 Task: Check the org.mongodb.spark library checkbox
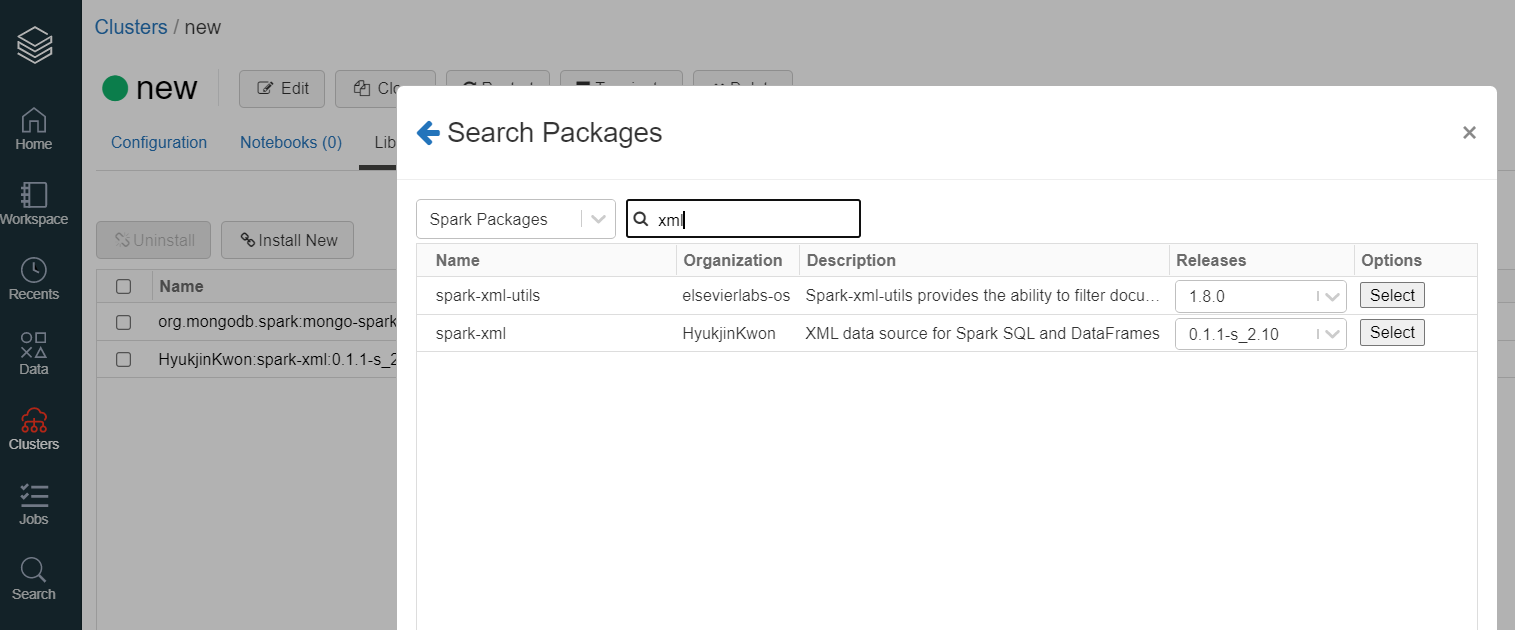point(124,322)
